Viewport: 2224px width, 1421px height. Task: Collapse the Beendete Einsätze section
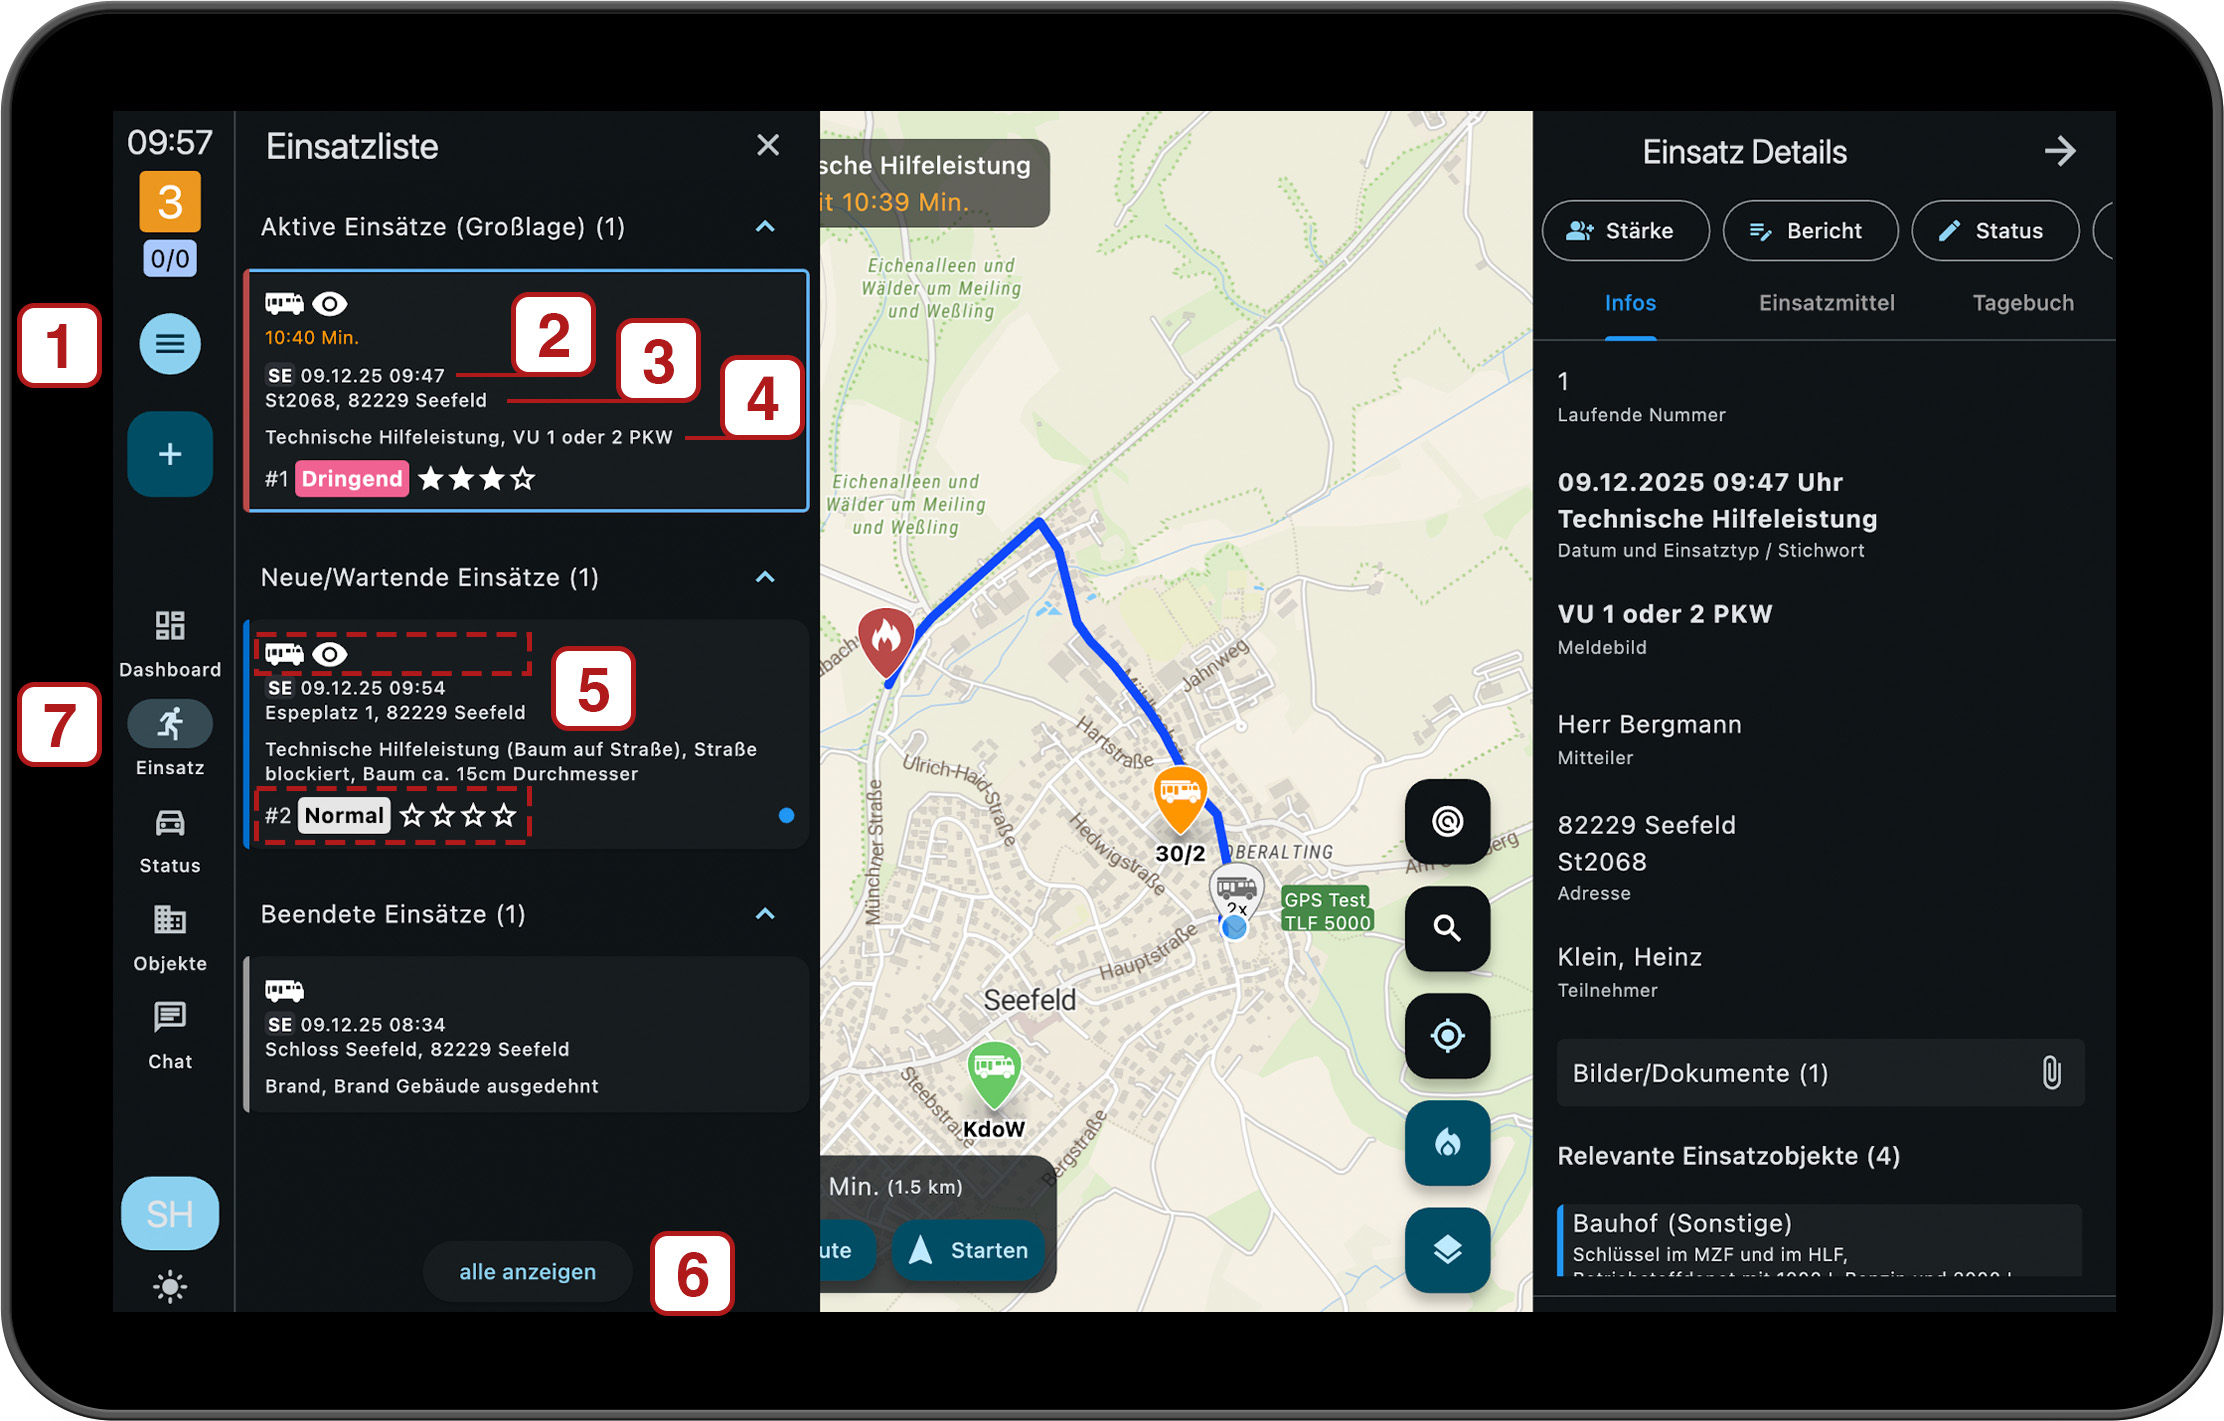(765, 914)
